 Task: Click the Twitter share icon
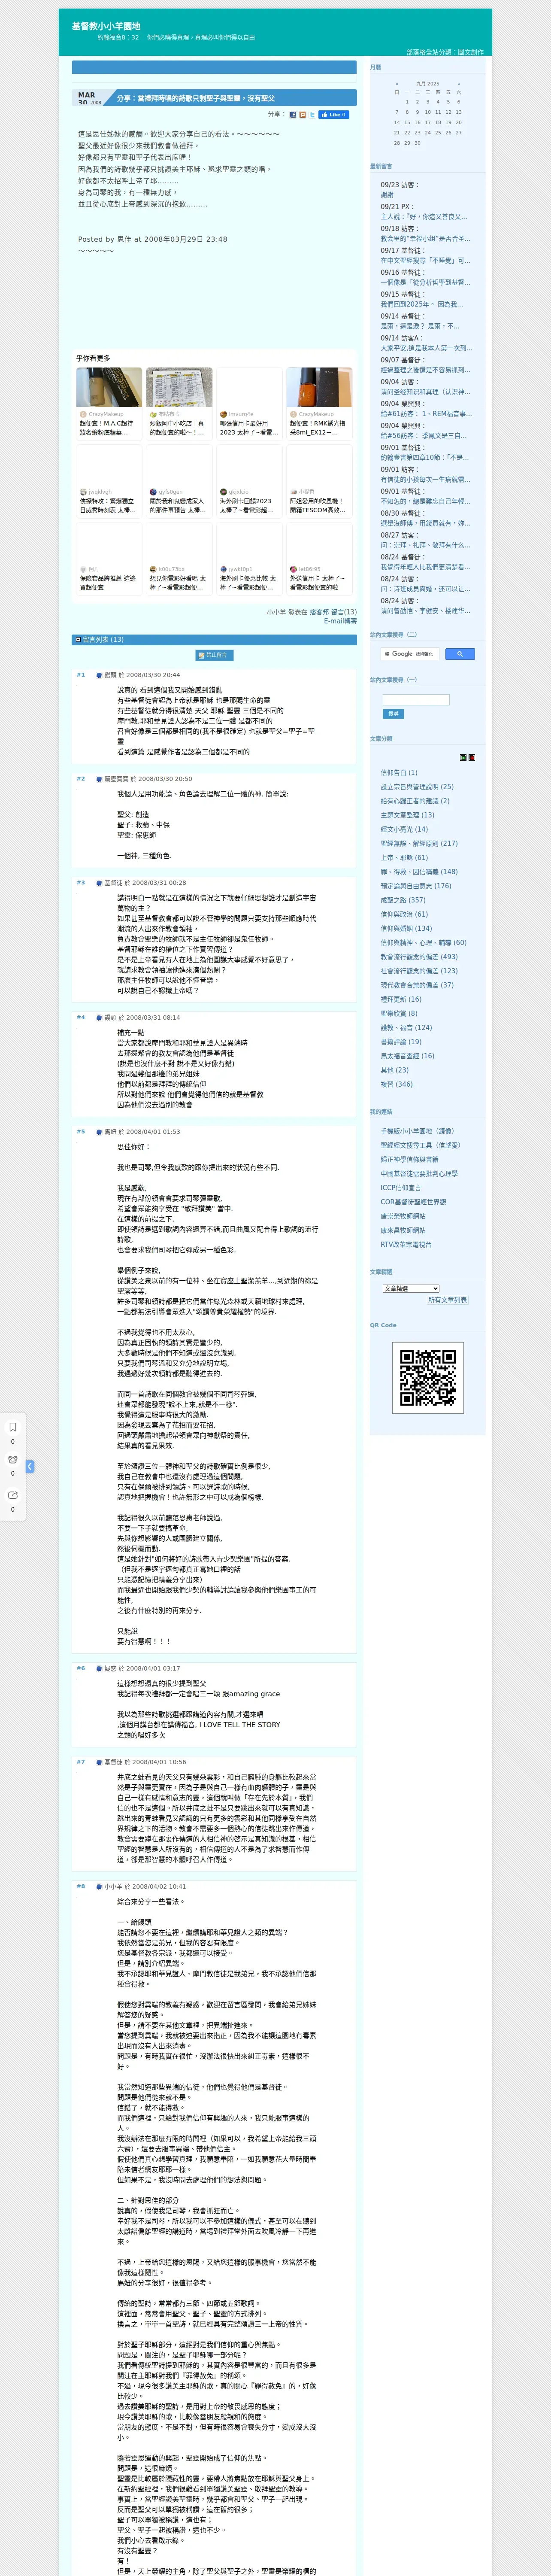312,115
